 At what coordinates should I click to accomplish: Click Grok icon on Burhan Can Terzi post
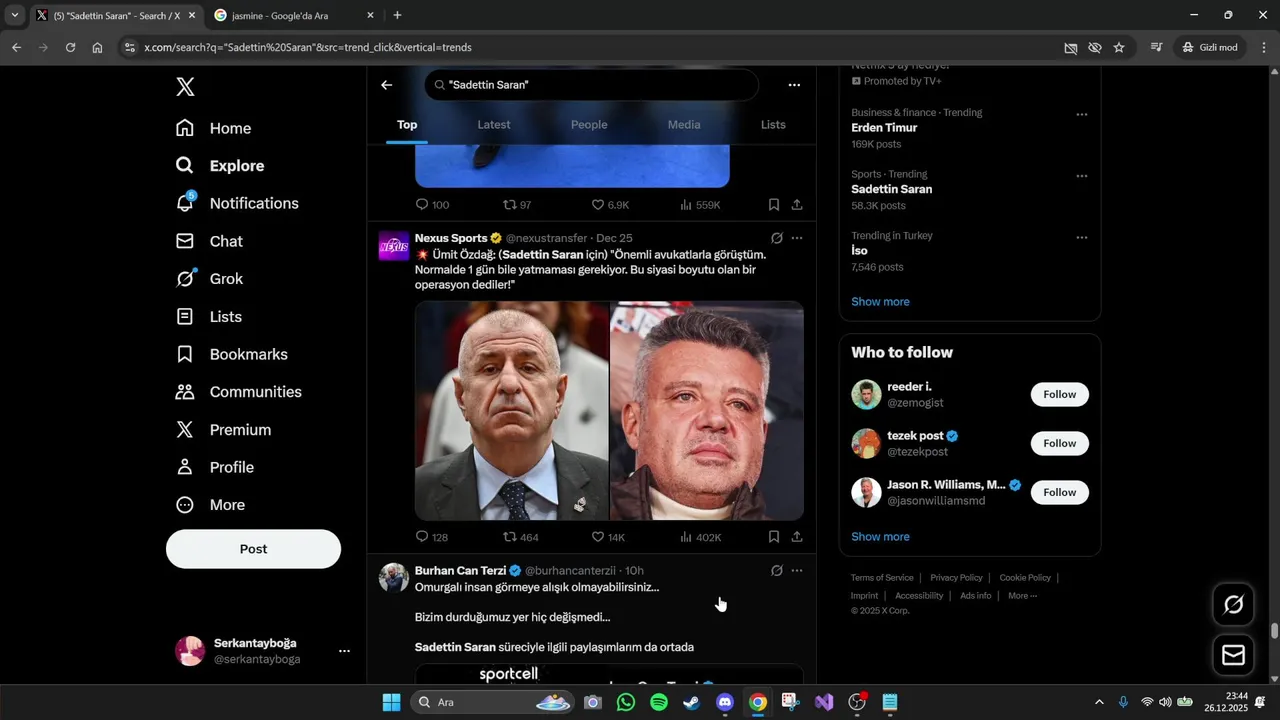[x=777, y=570]
